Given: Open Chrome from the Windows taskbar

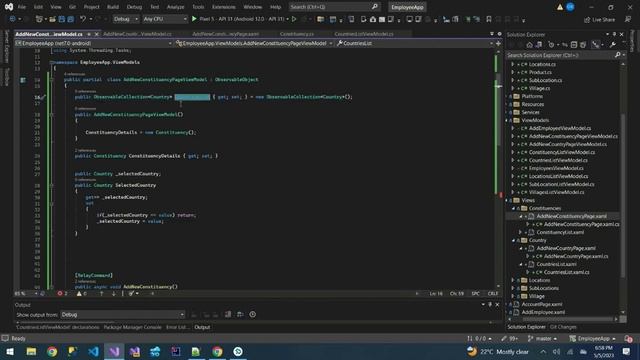Looking at the screenshot, I should (52, 351).
